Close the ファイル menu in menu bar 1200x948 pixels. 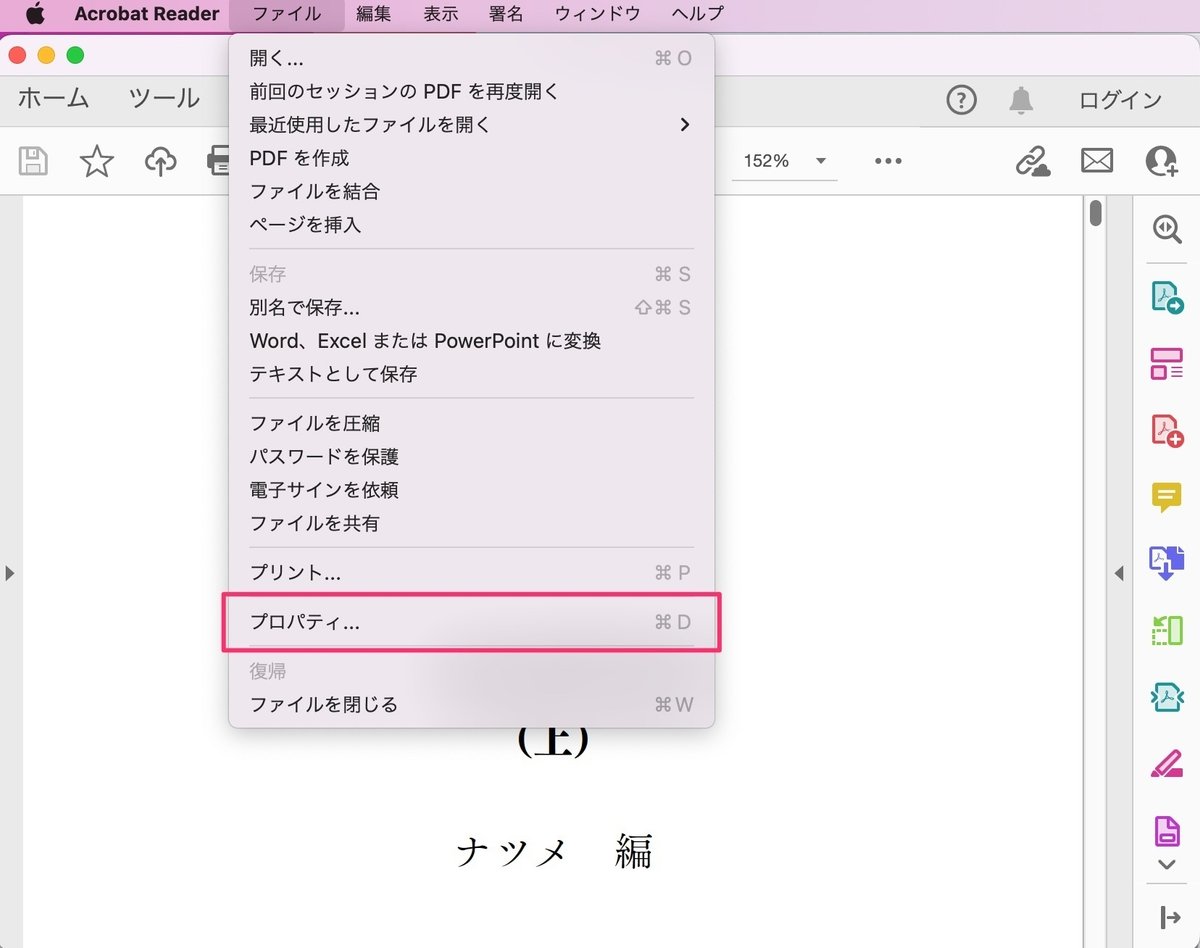[286, 14]
